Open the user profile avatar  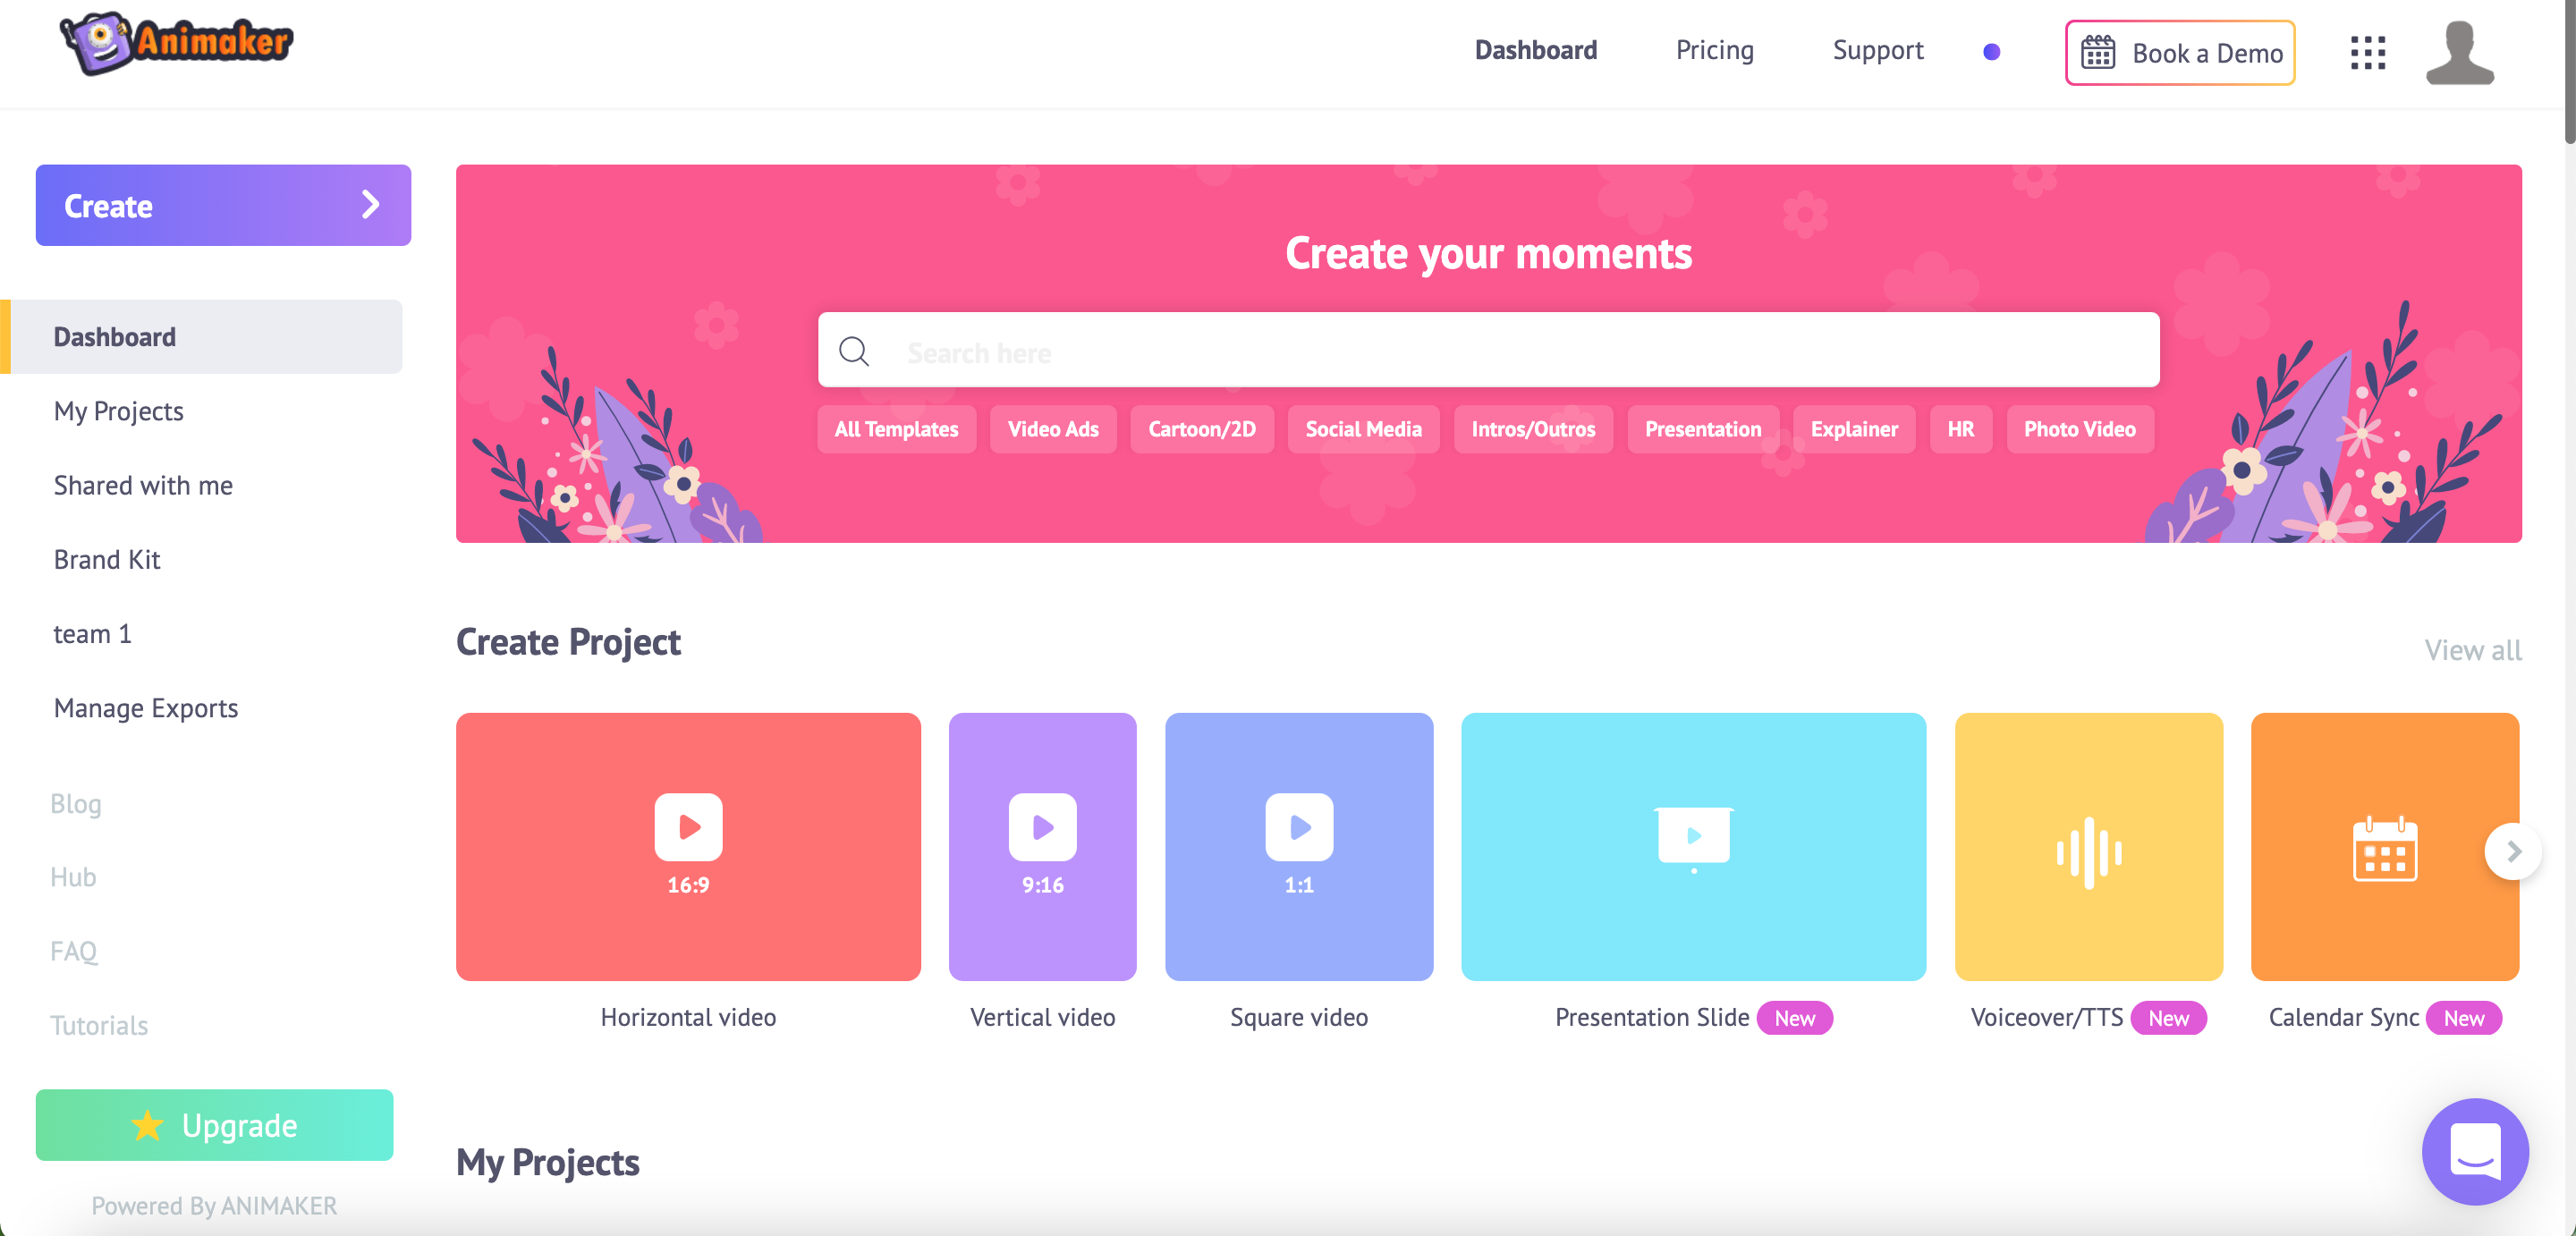(x=2459, y=52)
